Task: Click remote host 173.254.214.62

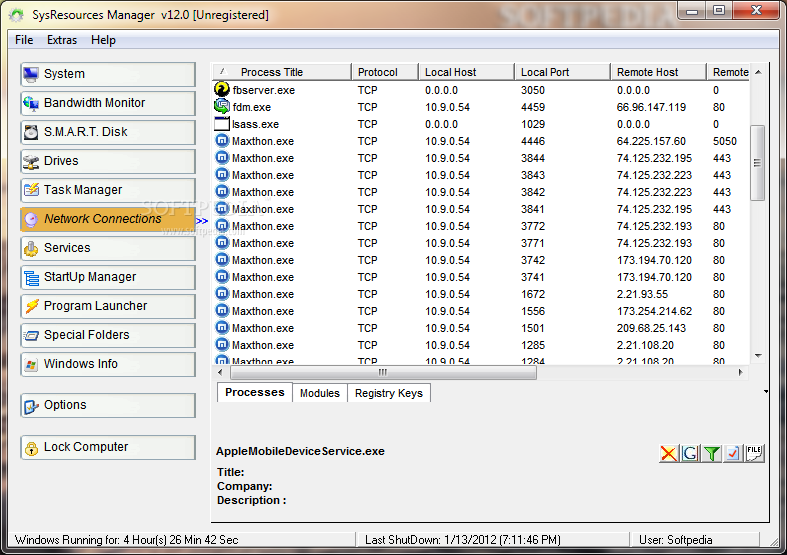Action: coord(654,311)
